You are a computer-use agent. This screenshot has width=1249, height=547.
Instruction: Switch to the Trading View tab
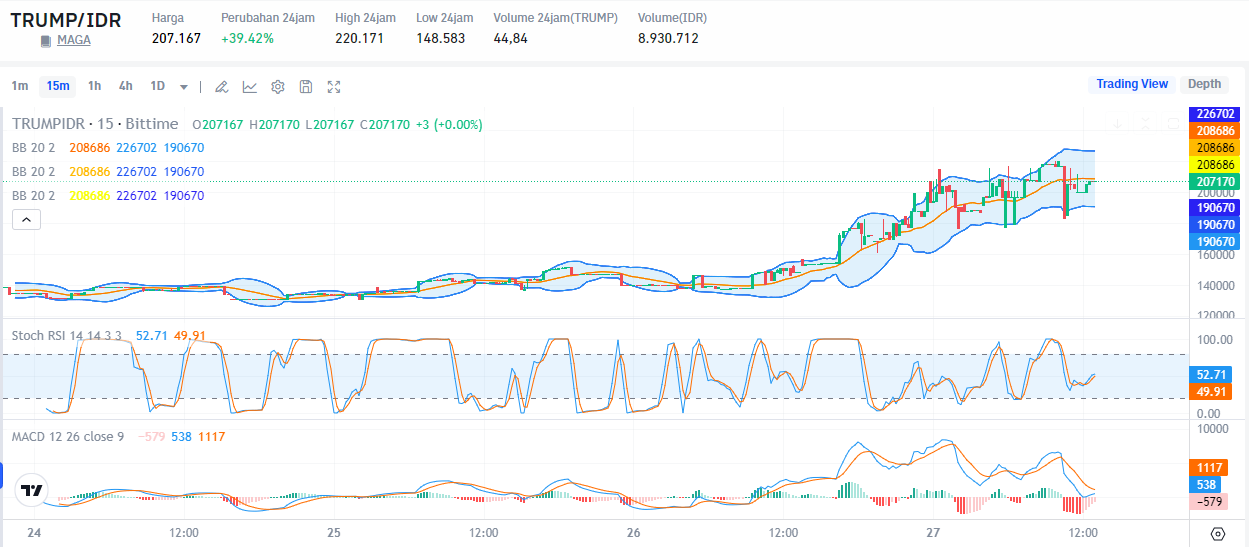pos(1131,84)
